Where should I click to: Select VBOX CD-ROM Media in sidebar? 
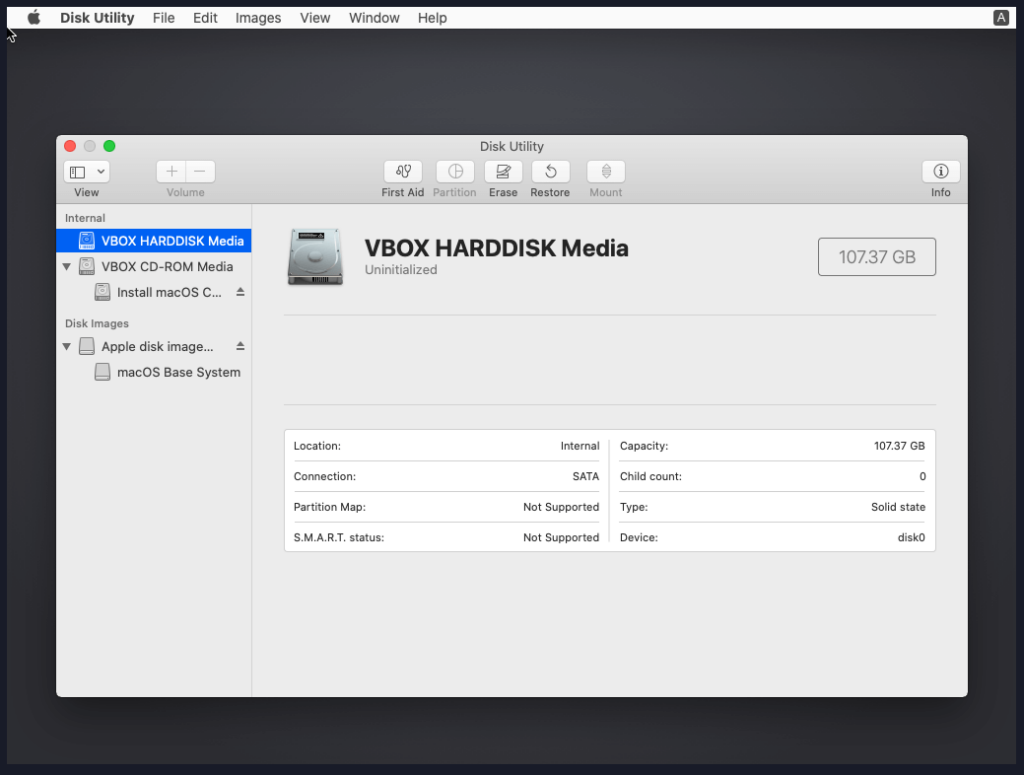[x=154, y=266]
